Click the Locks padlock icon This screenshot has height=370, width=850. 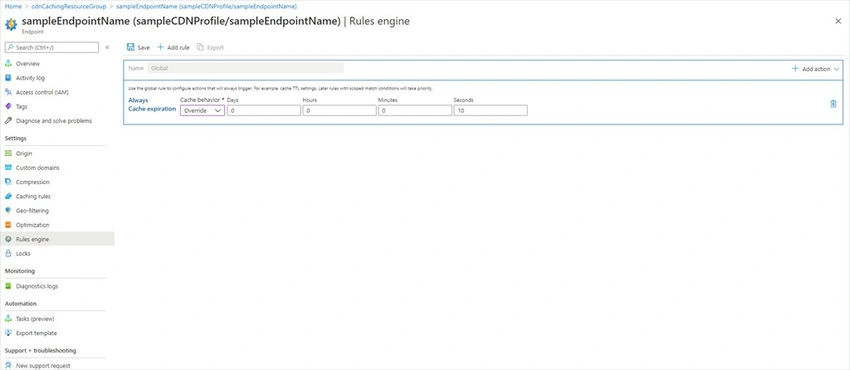tap(8, 253)
